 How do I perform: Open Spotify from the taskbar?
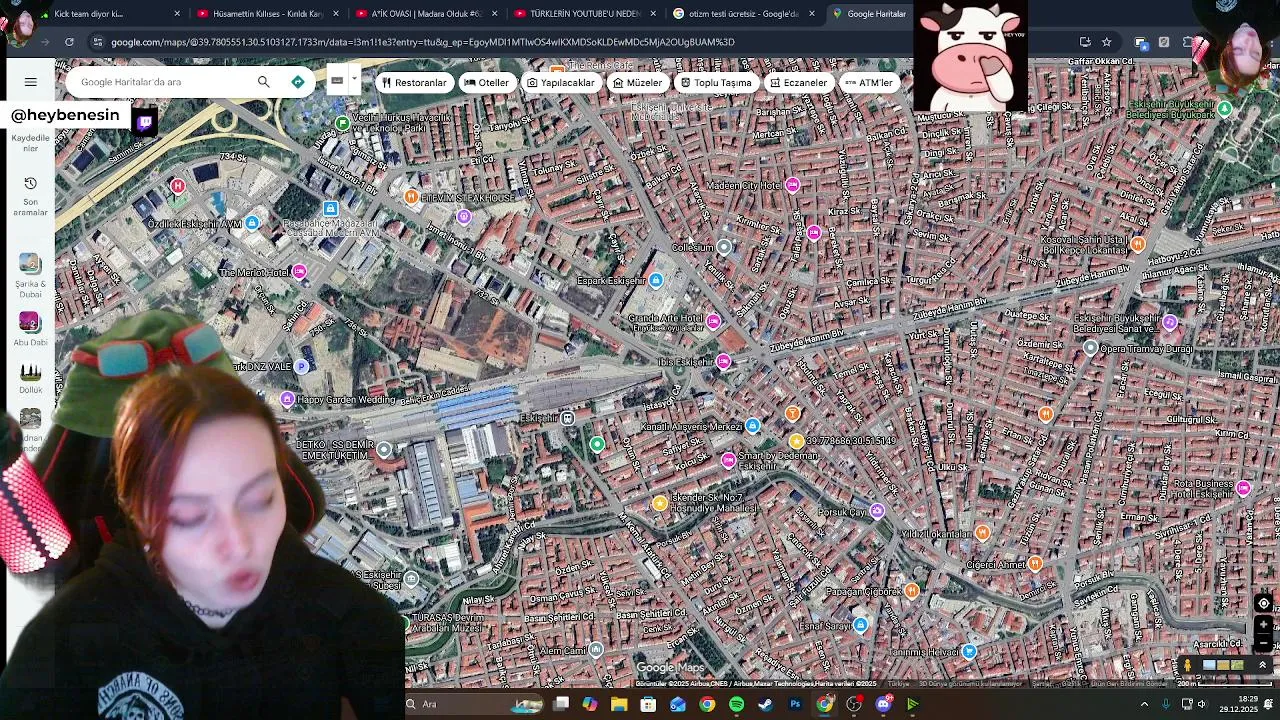pyautogui.click(x=736, y=704)
